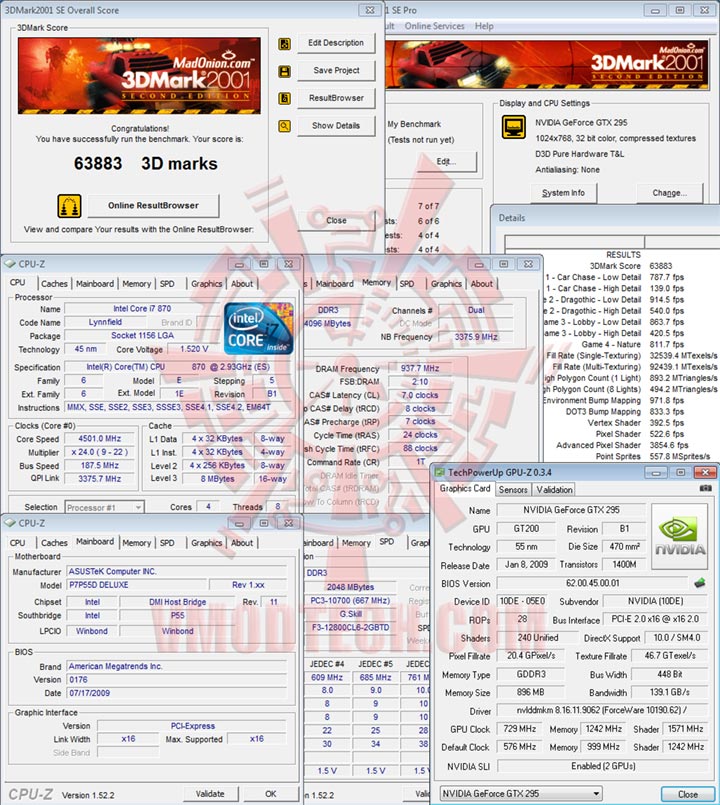Click the magnifier icon beside Show Details
Screen dimensions: 720x805
[x=284, y=126]
